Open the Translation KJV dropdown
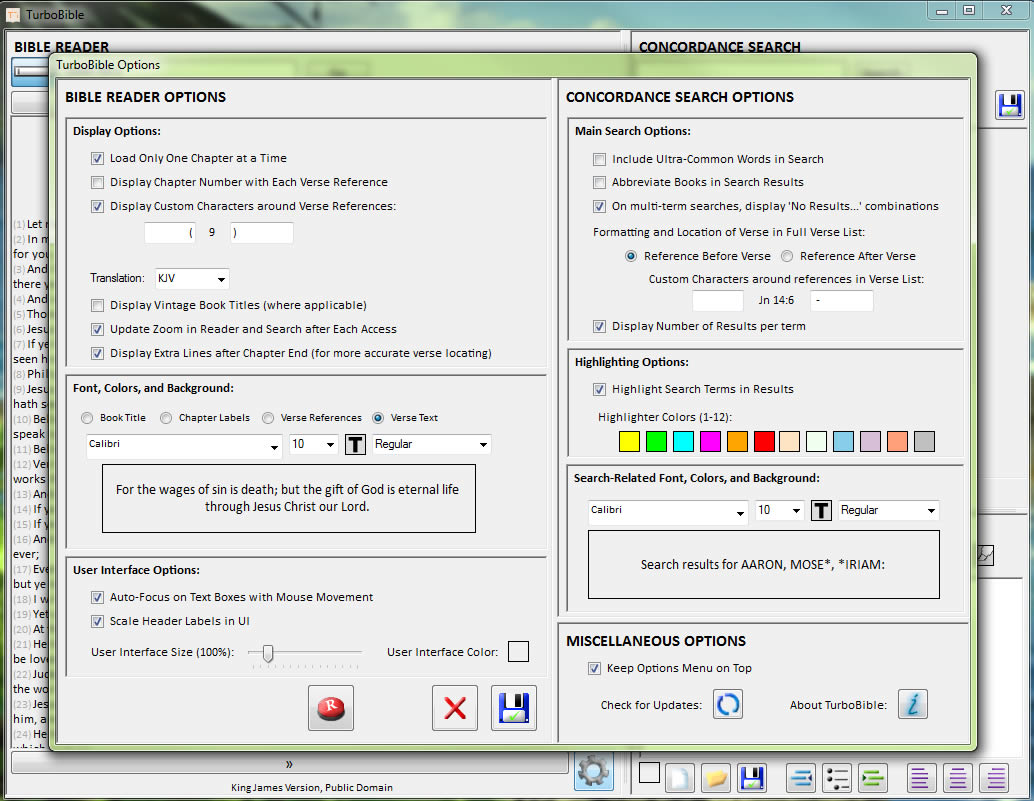 tap(192, 279)
